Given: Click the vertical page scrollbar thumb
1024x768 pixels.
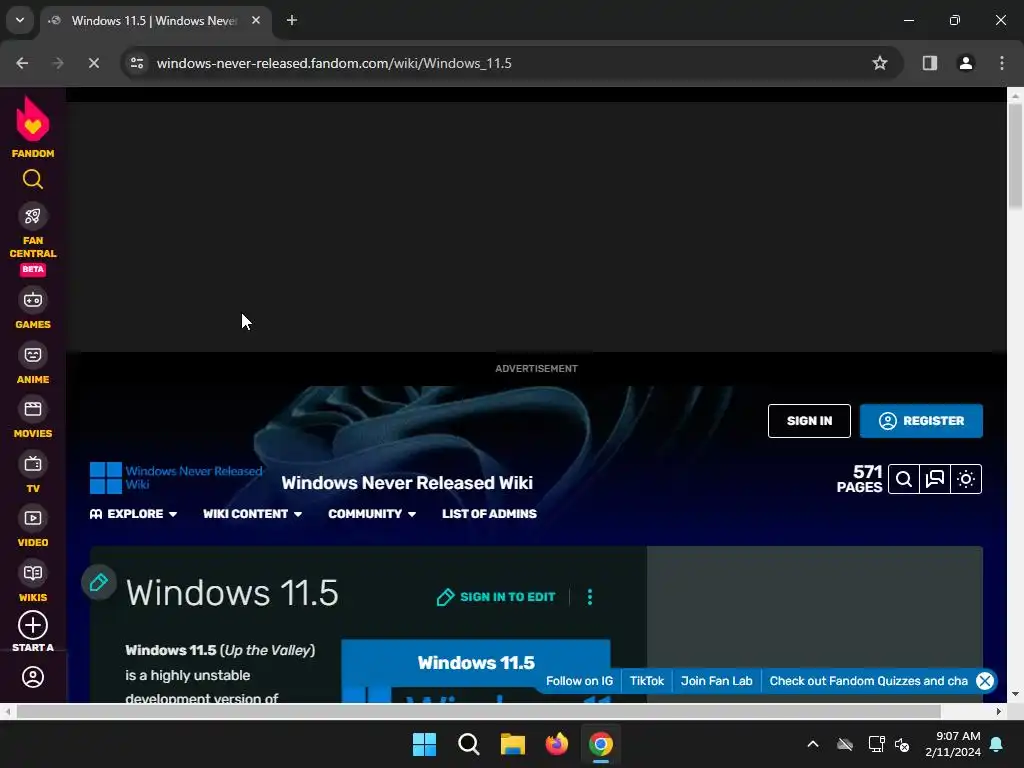Looking at the screenshot, I should click(1015, 157).
